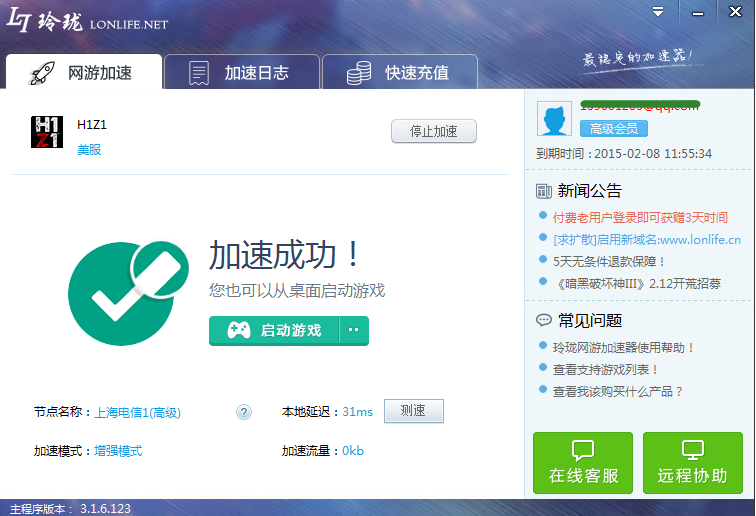Open 在线客服 online support
This screenshot has width=756, height=516.
[x=583, y=463]
